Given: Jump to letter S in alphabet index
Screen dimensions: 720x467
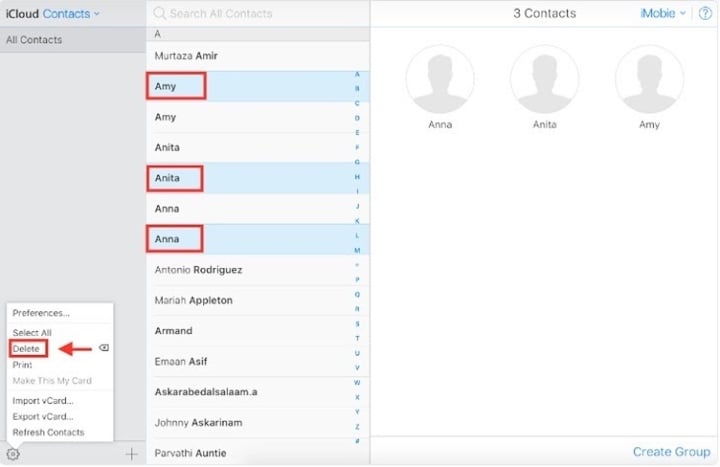Looking at the screenshot, I should [x=357, y=324].
